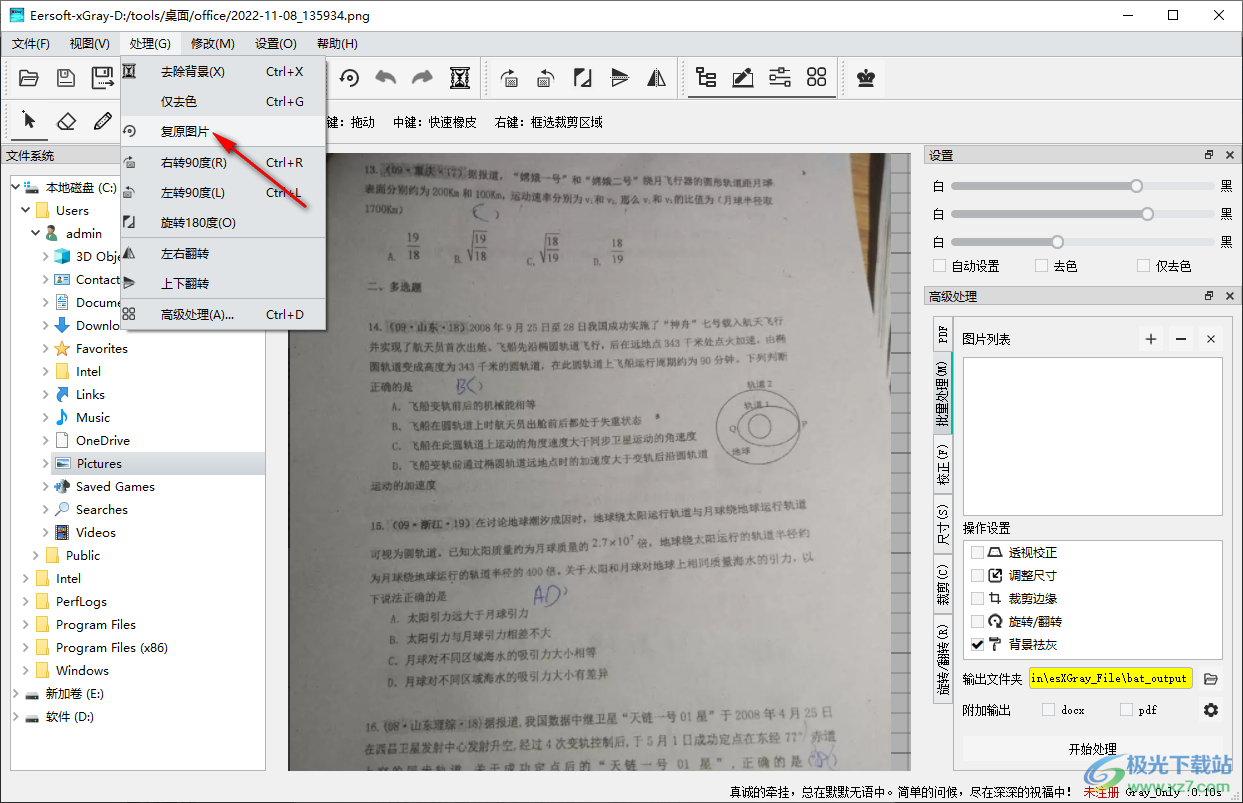Tick the docx additional output checkbox
The height and width of the screenshot is (803, 1243).
tap(1048, 710)
